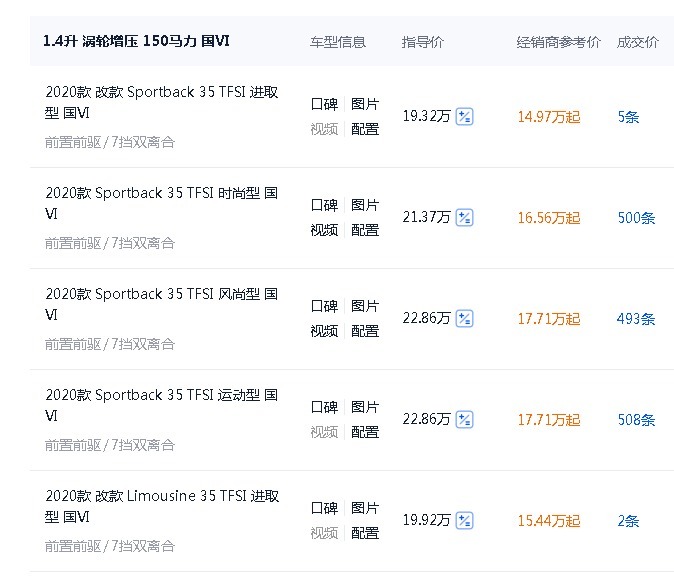
Task: Open the 5条 transaction price records
Action: [x=628, y=117]
